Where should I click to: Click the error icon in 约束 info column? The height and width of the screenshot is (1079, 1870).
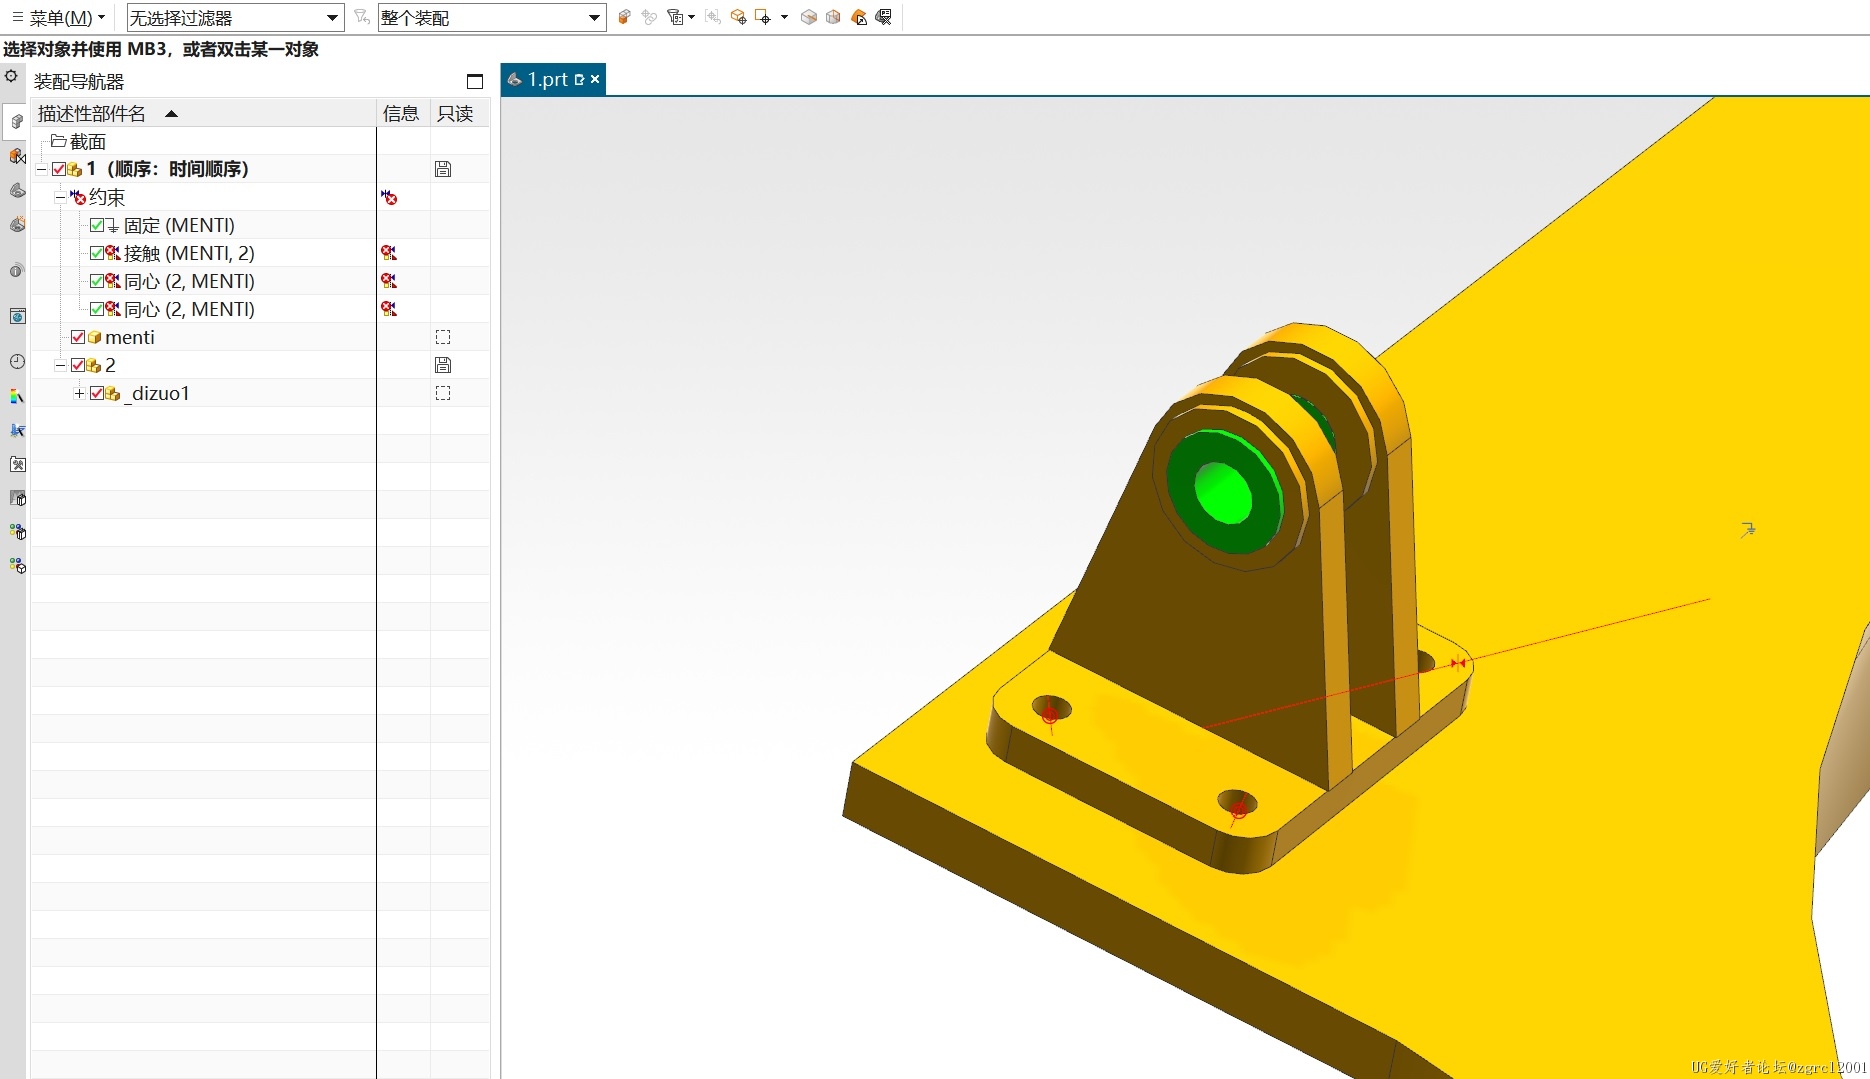(x=389, y=197)
